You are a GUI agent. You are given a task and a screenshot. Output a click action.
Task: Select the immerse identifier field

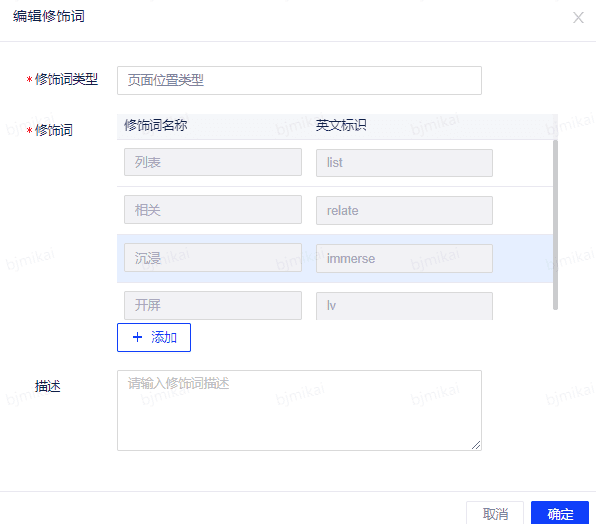pyautogui.click(x=404, y=258)
